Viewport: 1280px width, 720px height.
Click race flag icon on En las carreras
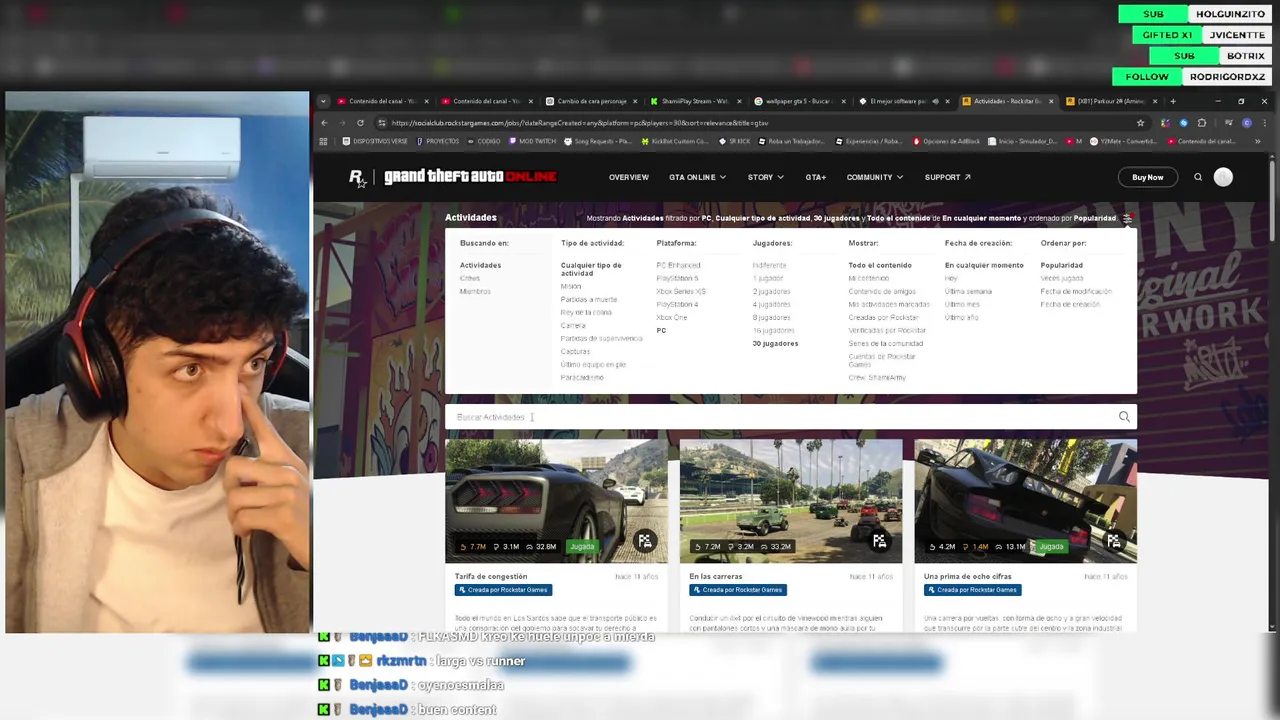coord(879,541)
